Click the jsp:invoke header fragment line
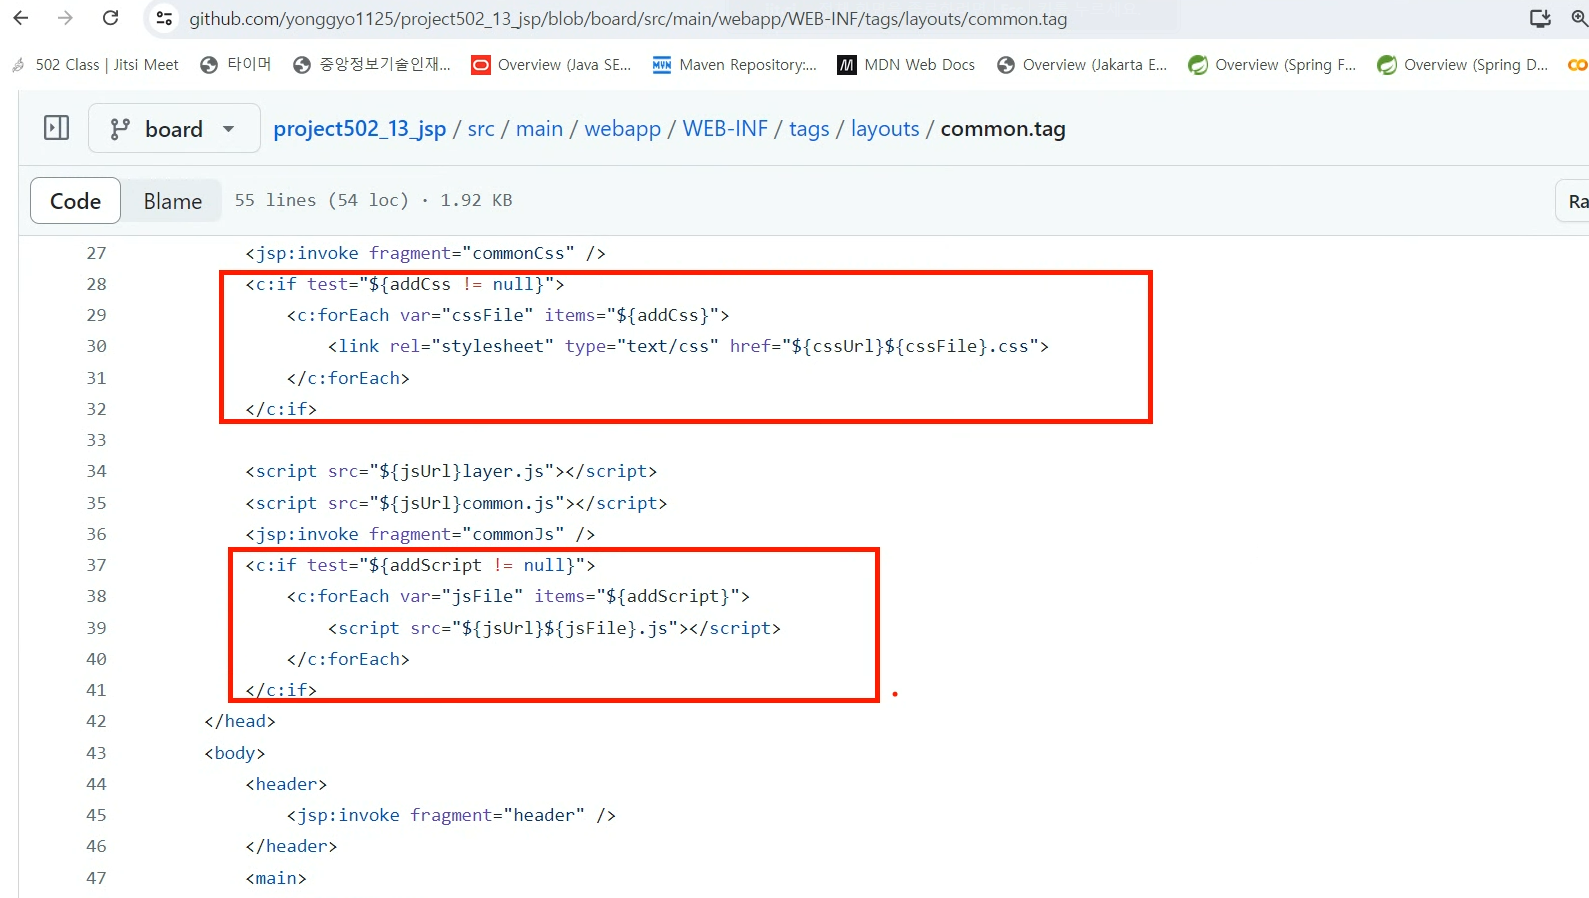Screen dimensions: 1589x898 (451, 815)
